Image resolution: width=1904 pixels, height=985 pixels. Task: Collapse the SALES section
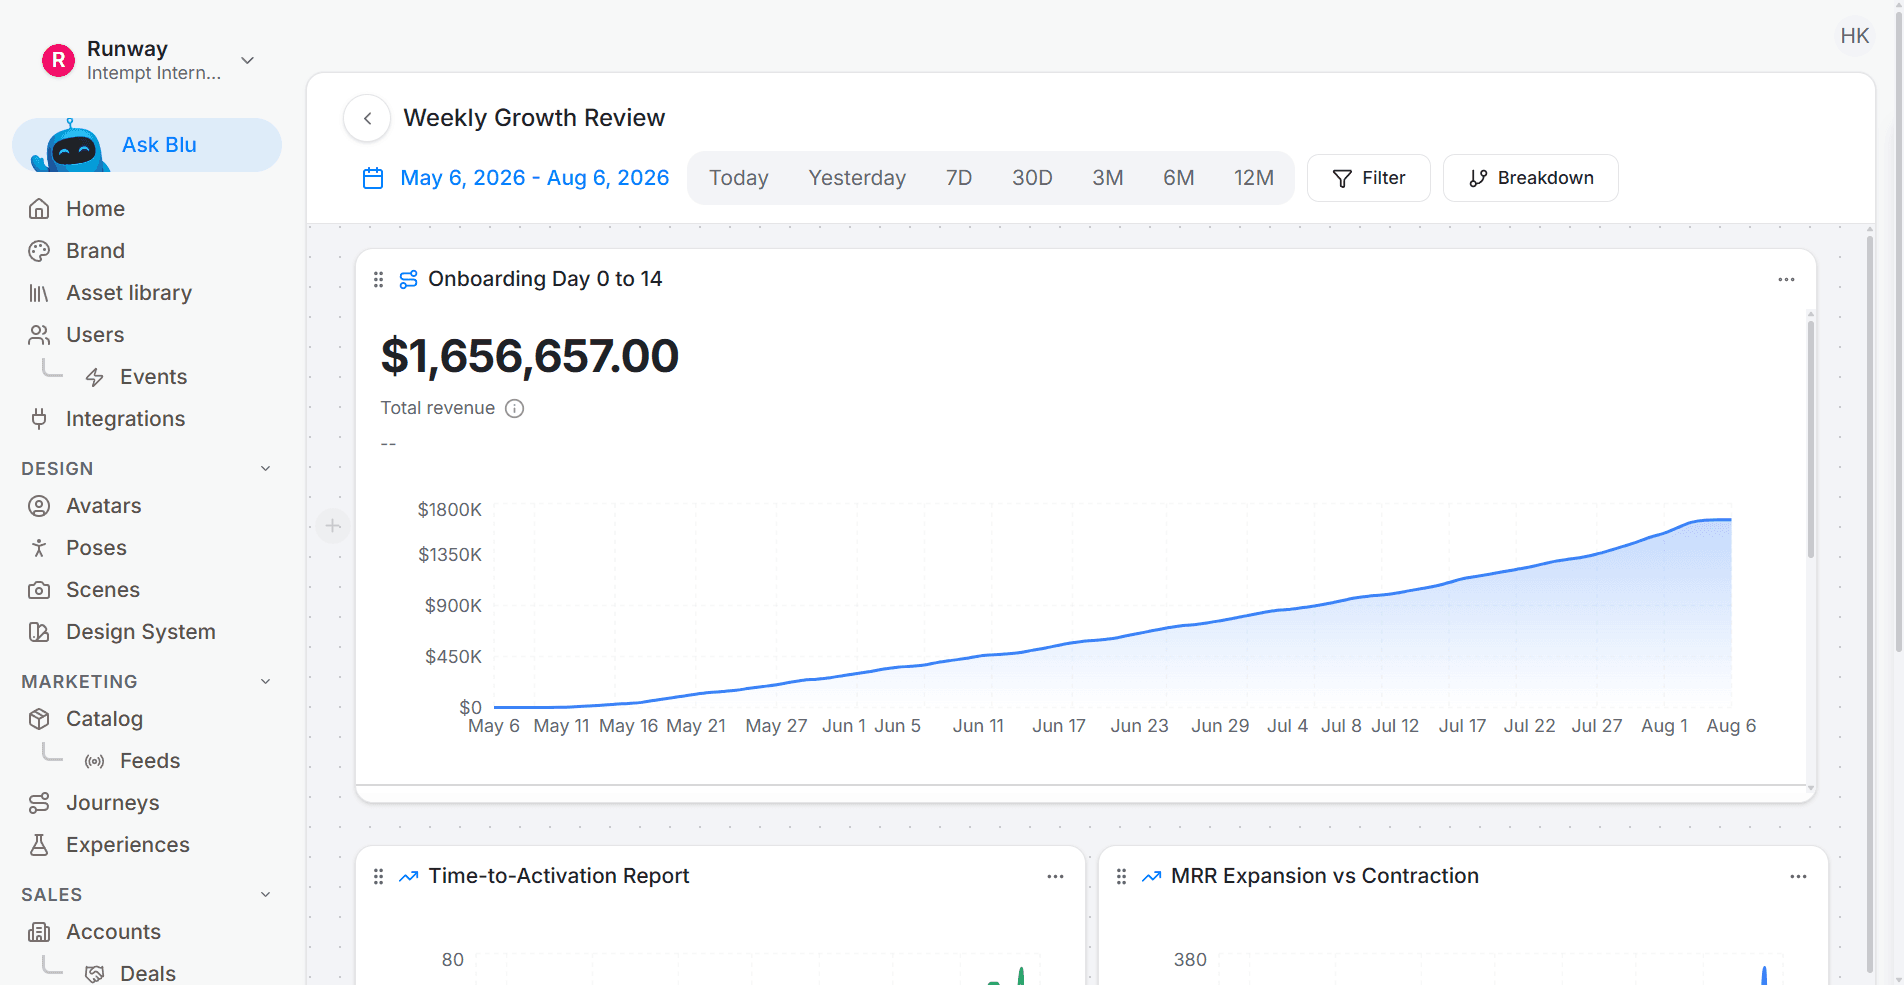coord(266,895)
